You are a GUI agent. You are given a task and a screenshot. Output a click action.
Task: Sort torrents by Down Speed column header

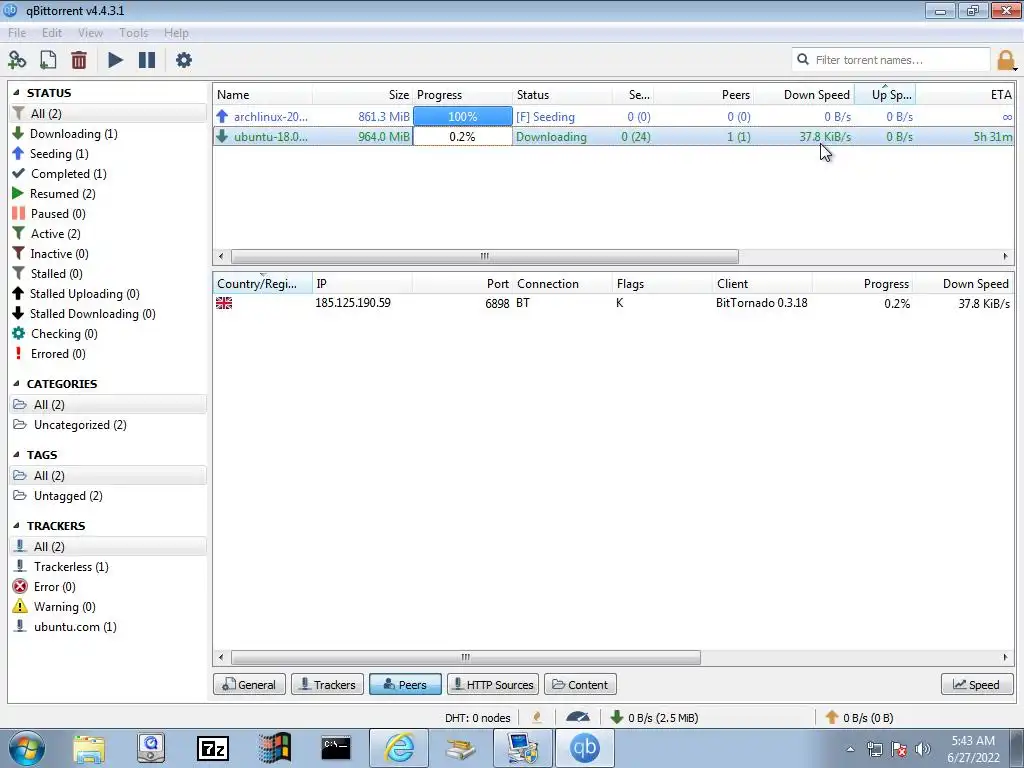[x=804, y=95]
